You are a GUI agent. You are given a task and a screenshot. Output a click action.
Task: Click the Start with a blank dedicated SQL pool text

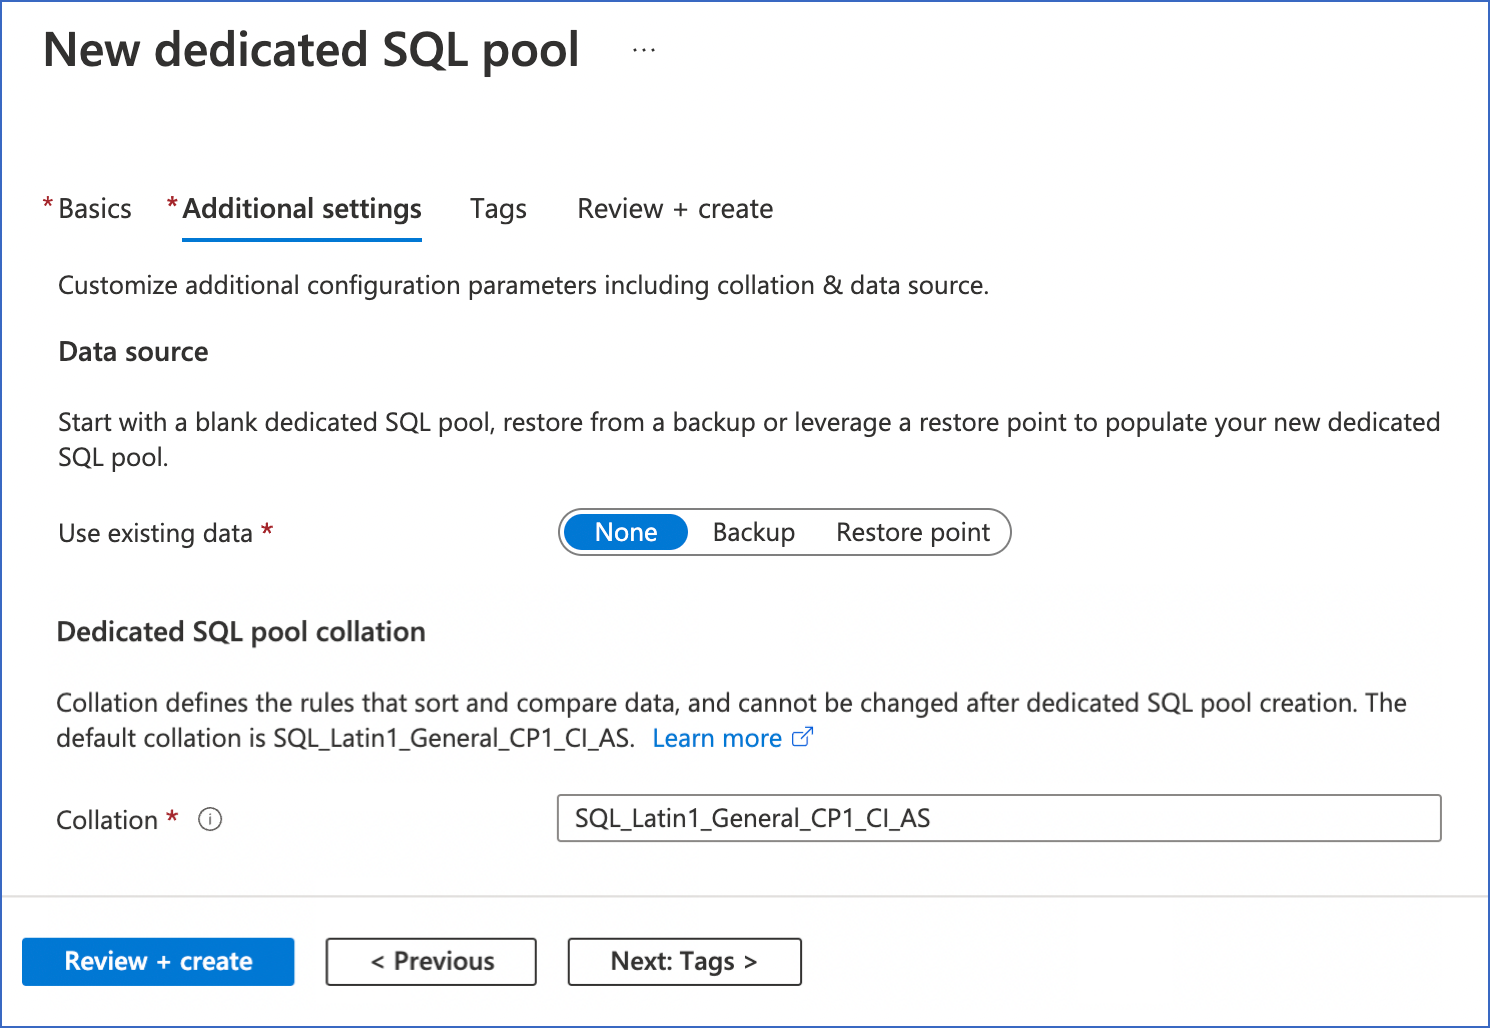[749, 440]
